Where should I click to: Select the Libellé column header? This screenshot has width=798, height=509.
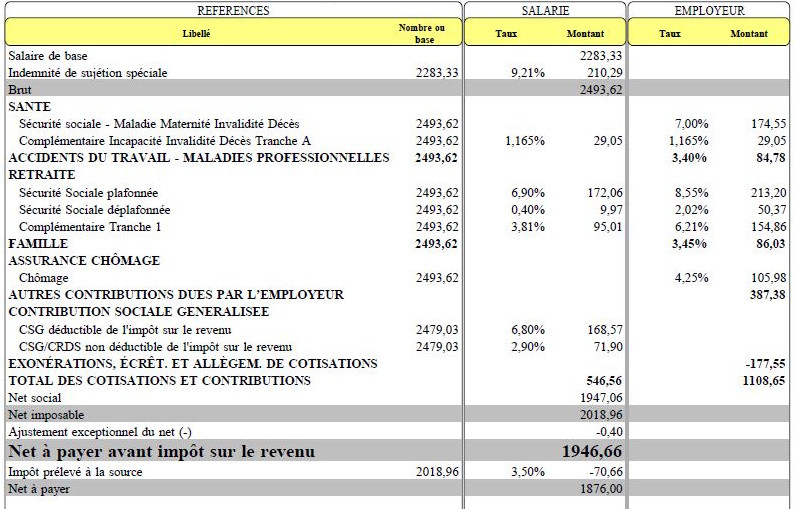[x=197, y=34]
